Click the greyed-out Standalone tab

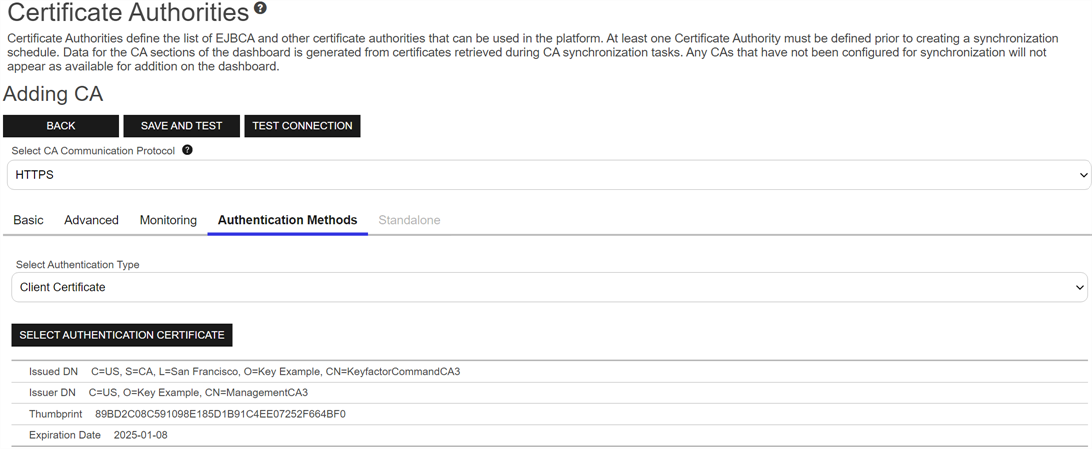[x=409, y=220]
